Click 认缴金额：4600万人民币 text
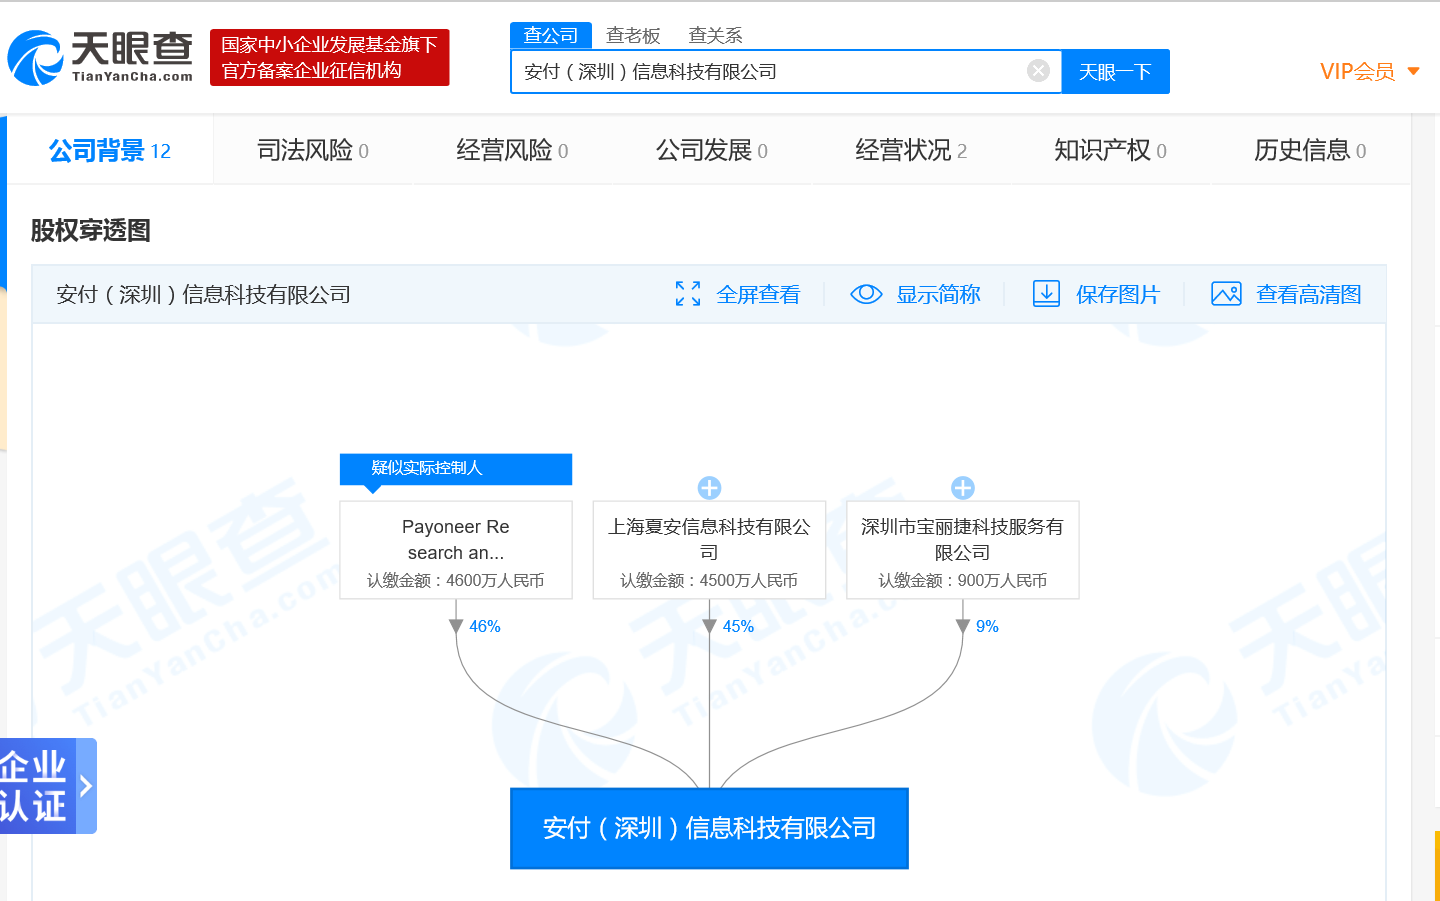Image resolution: width=1440 pixels, height=901 pixels. pos(456,580)
